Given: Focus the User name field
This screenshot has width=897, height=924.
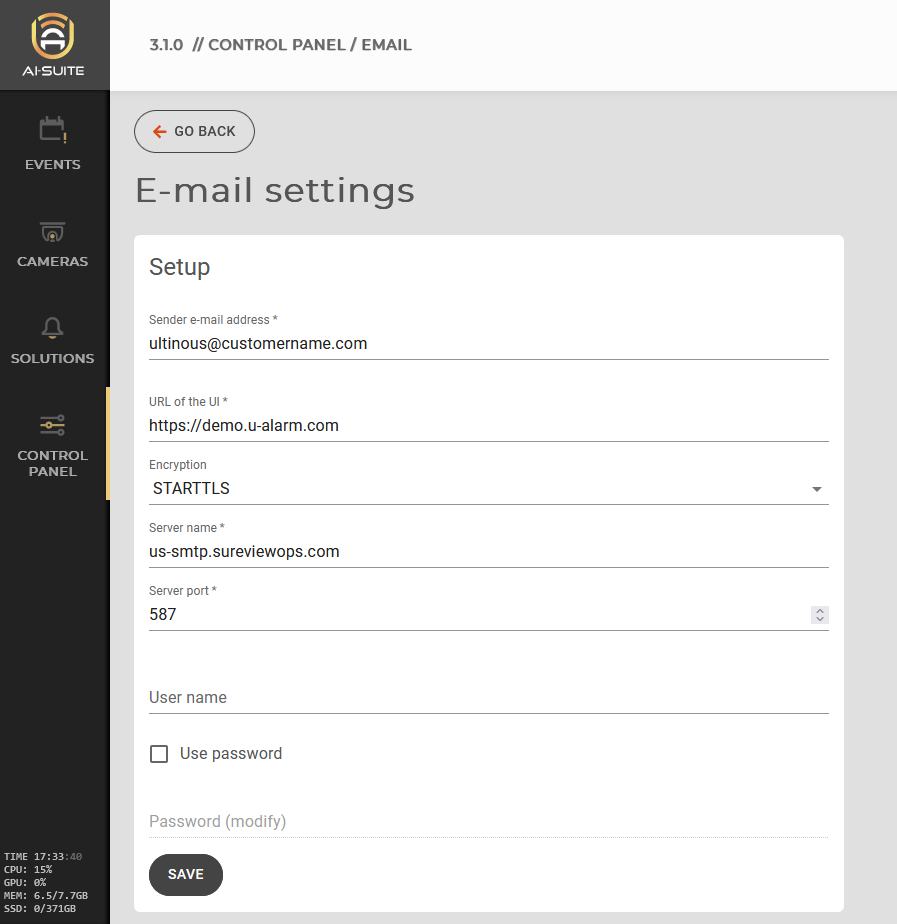Looking at the screenshot, I should coord(489,698).
